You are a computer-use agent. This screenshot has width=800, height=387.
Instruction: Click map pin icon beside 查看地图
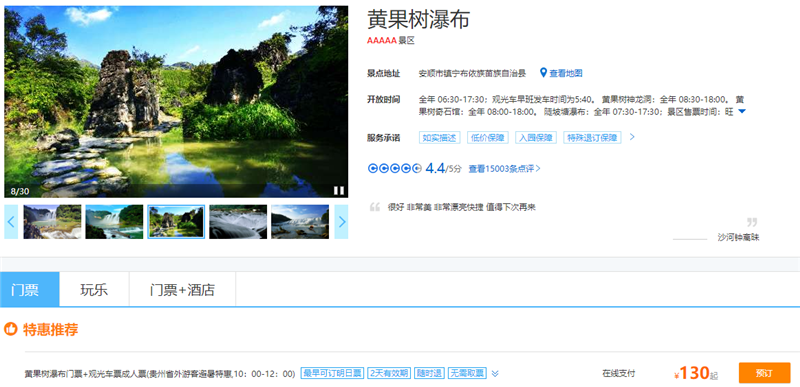pos(543,73)
